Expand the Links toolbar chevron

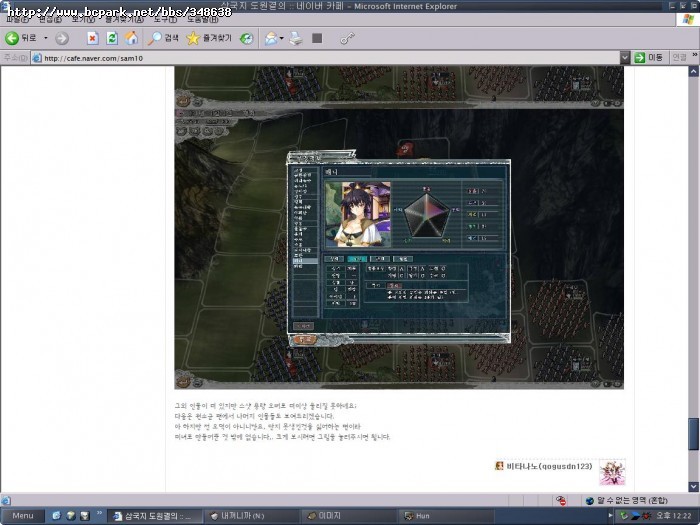pos(695,55)
